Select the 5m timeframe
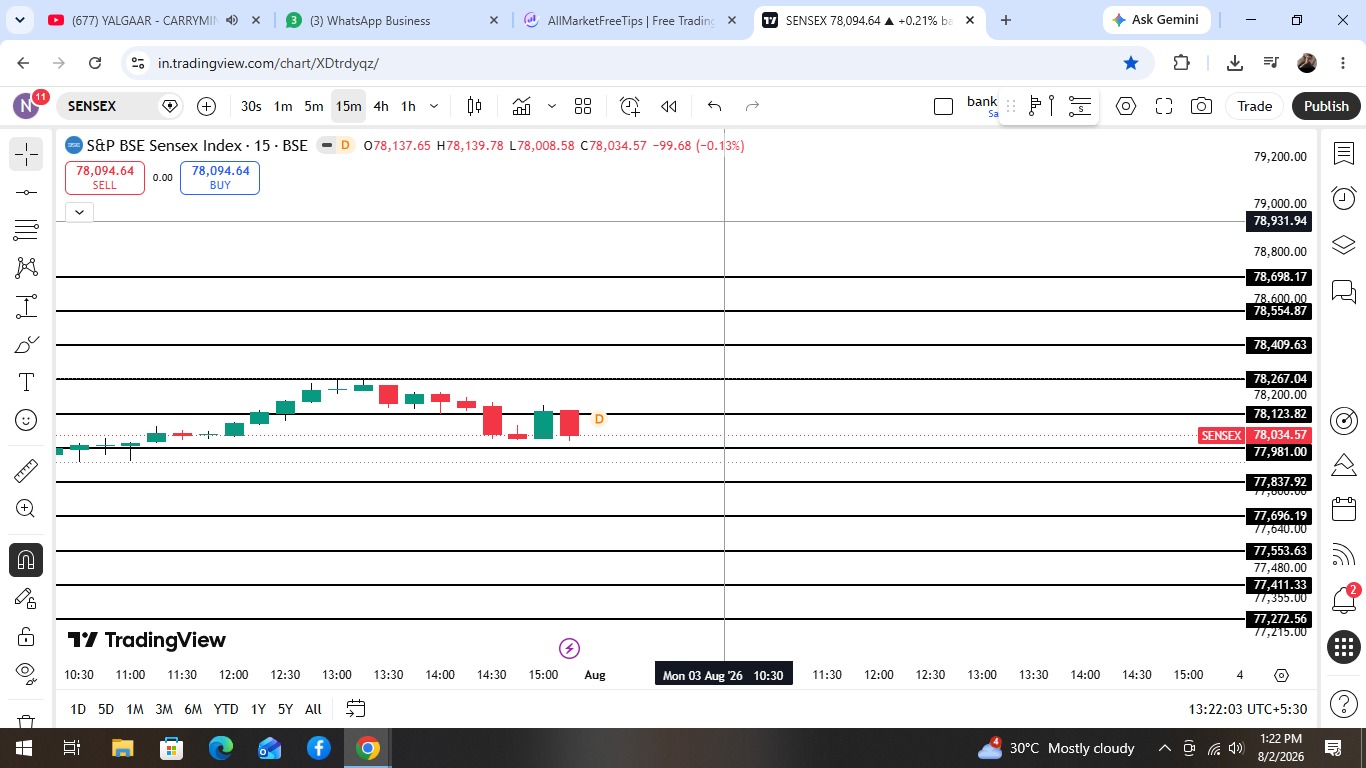 click(314, 106)
